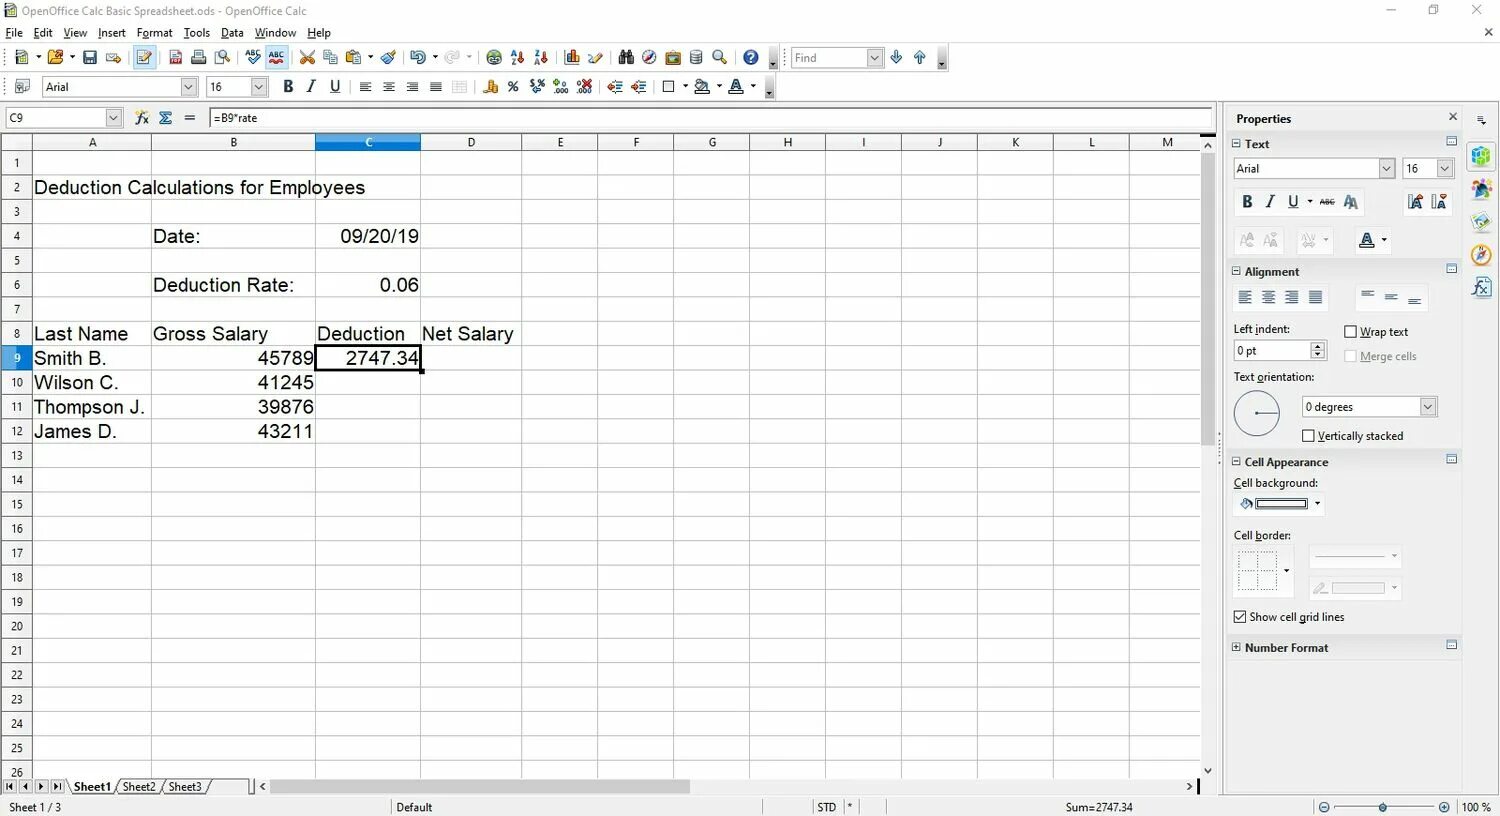The image size is (1500, 816).
Task: Open the text orientation degrees dropdown
Action: click(x=1428, y=407)
